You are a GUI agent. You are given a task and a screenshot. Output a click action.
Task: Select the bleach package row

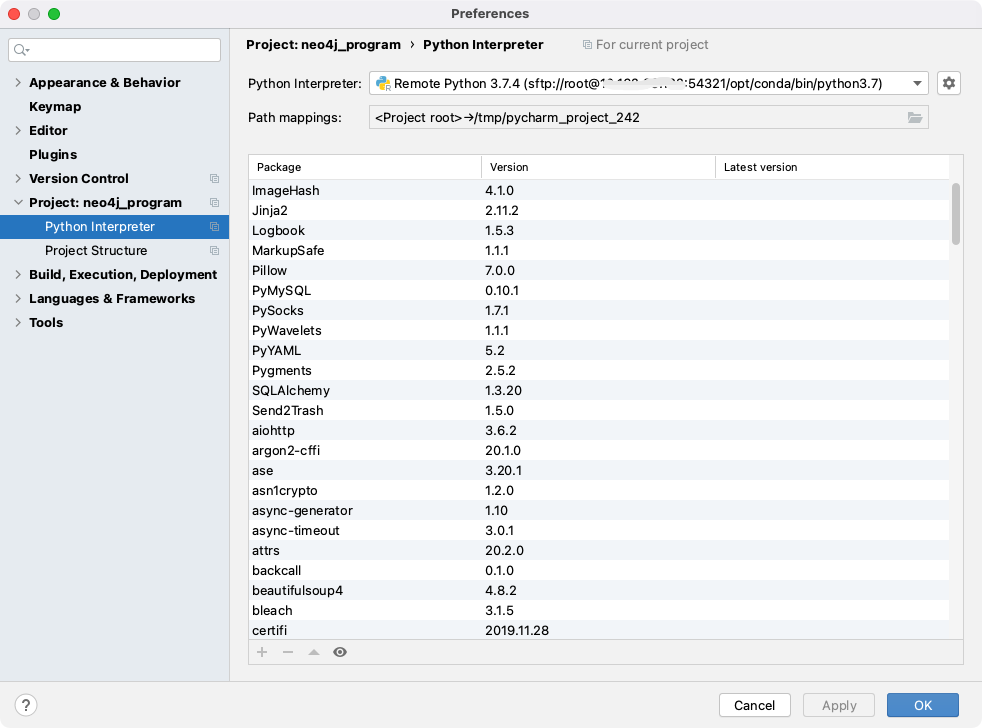(599, 611)
